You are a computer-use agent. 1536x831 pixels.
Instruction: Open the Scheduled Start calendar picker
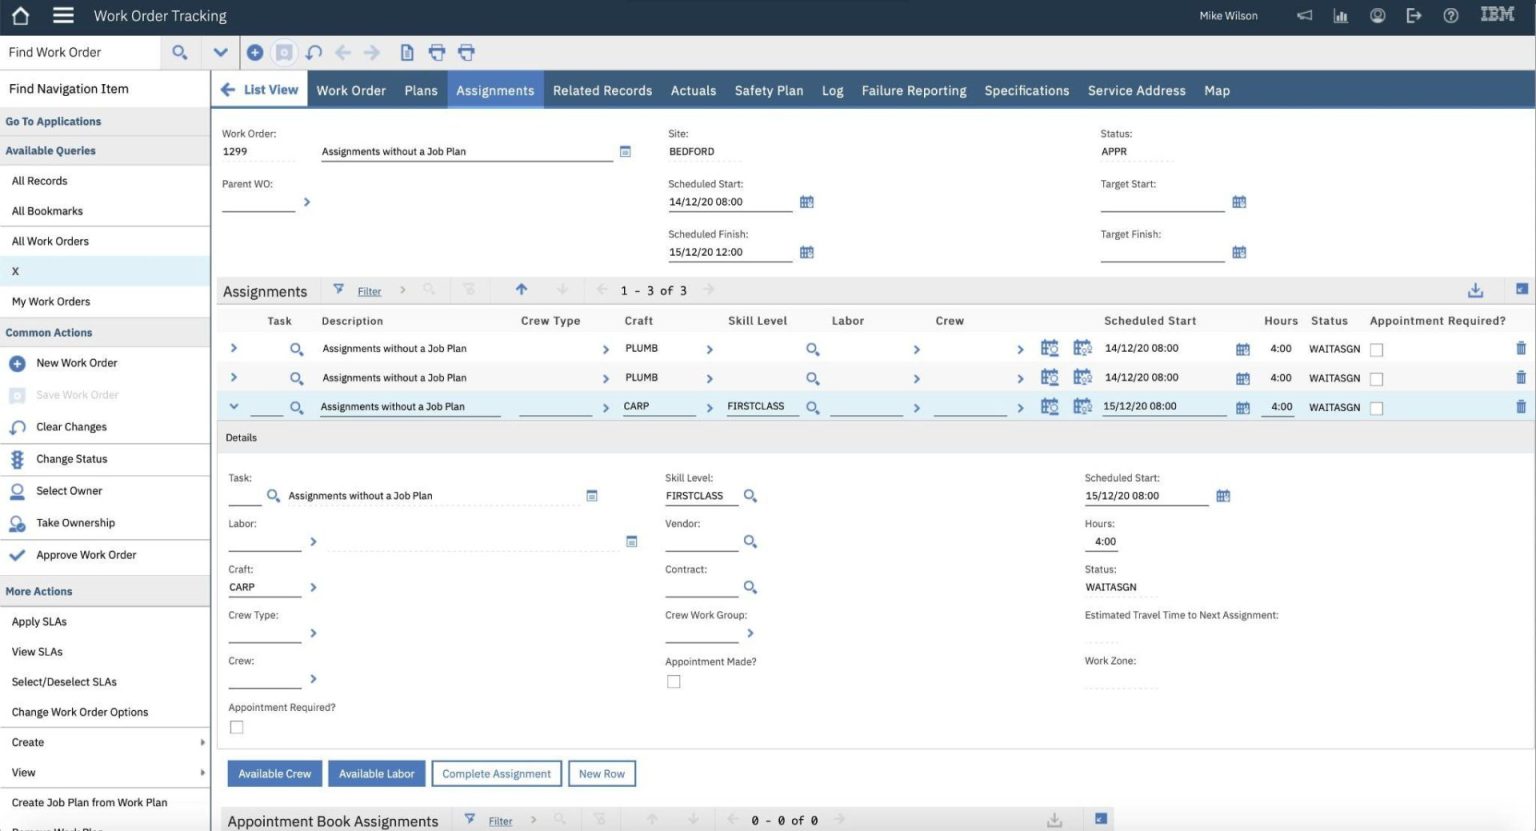click(x=807, y=201)
